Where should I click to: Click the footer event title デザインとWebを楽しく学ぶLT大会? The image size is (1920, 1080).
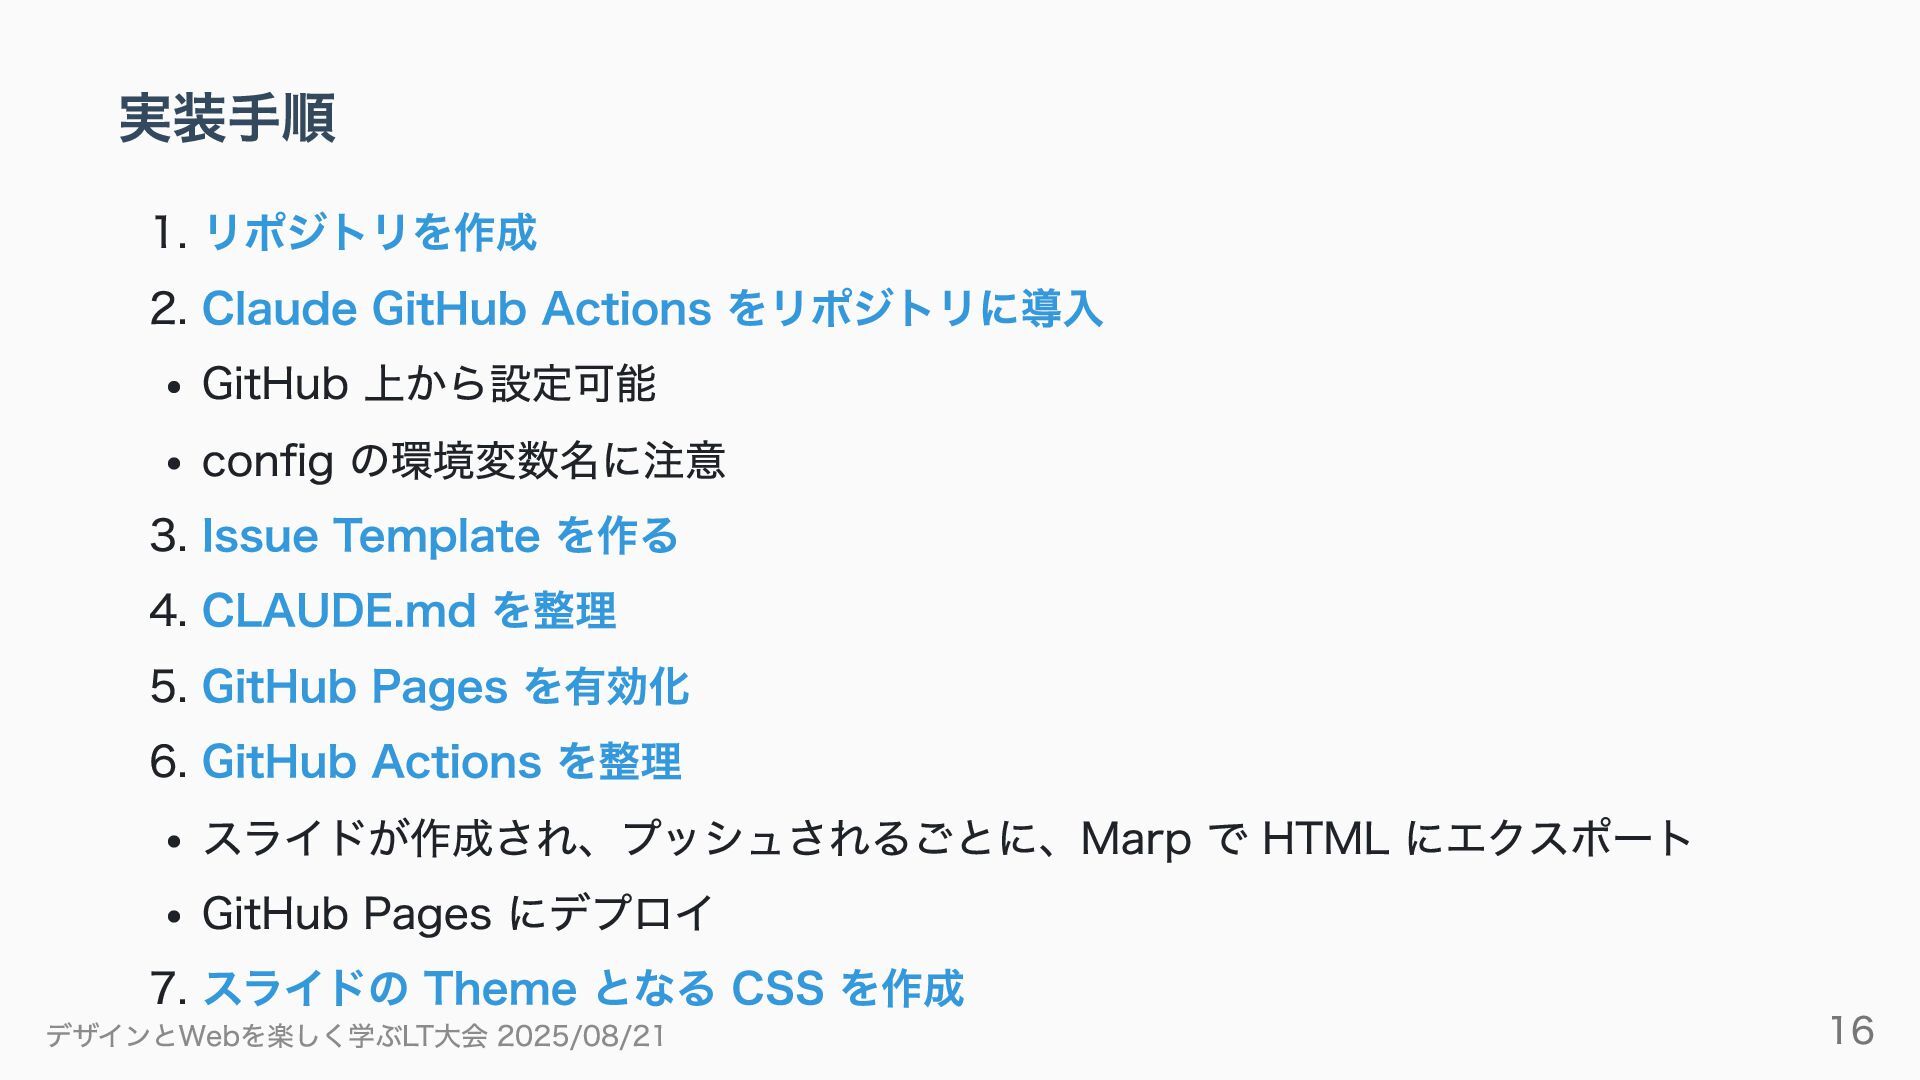[x=267, y=1036]
